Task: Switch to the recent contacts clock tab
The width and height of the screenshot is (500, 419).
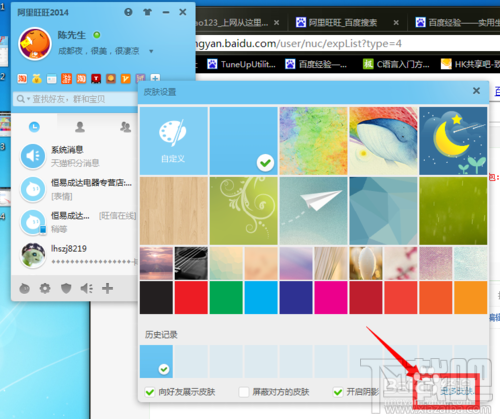Action: point(34,127)
